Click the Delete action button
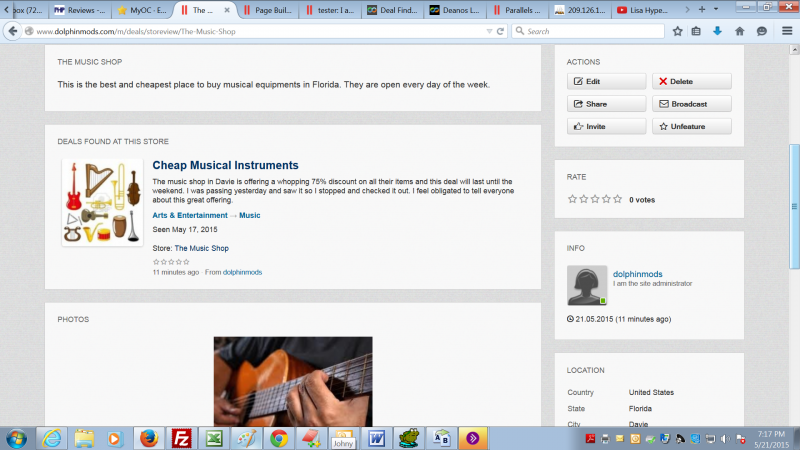 [x=691, y=81]
